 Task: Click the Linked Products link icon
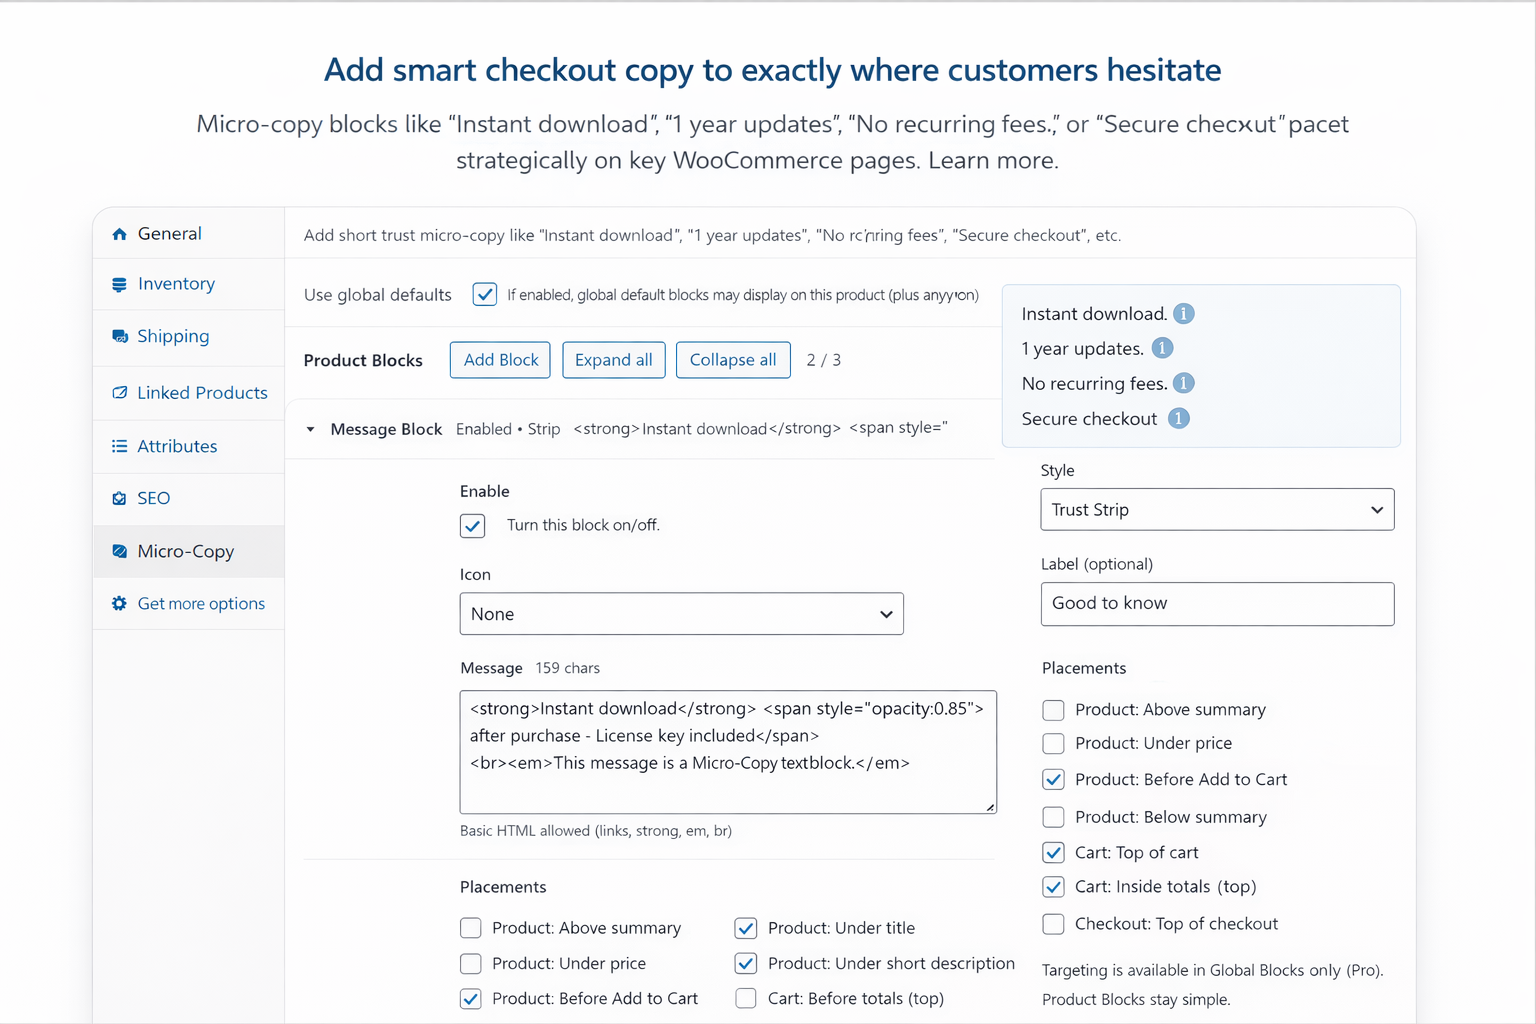point(119,393)
